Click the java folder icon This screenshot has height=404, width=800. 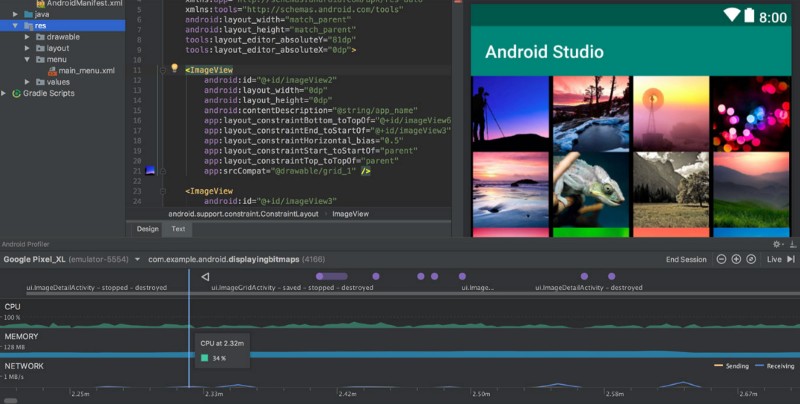point(29,14)
